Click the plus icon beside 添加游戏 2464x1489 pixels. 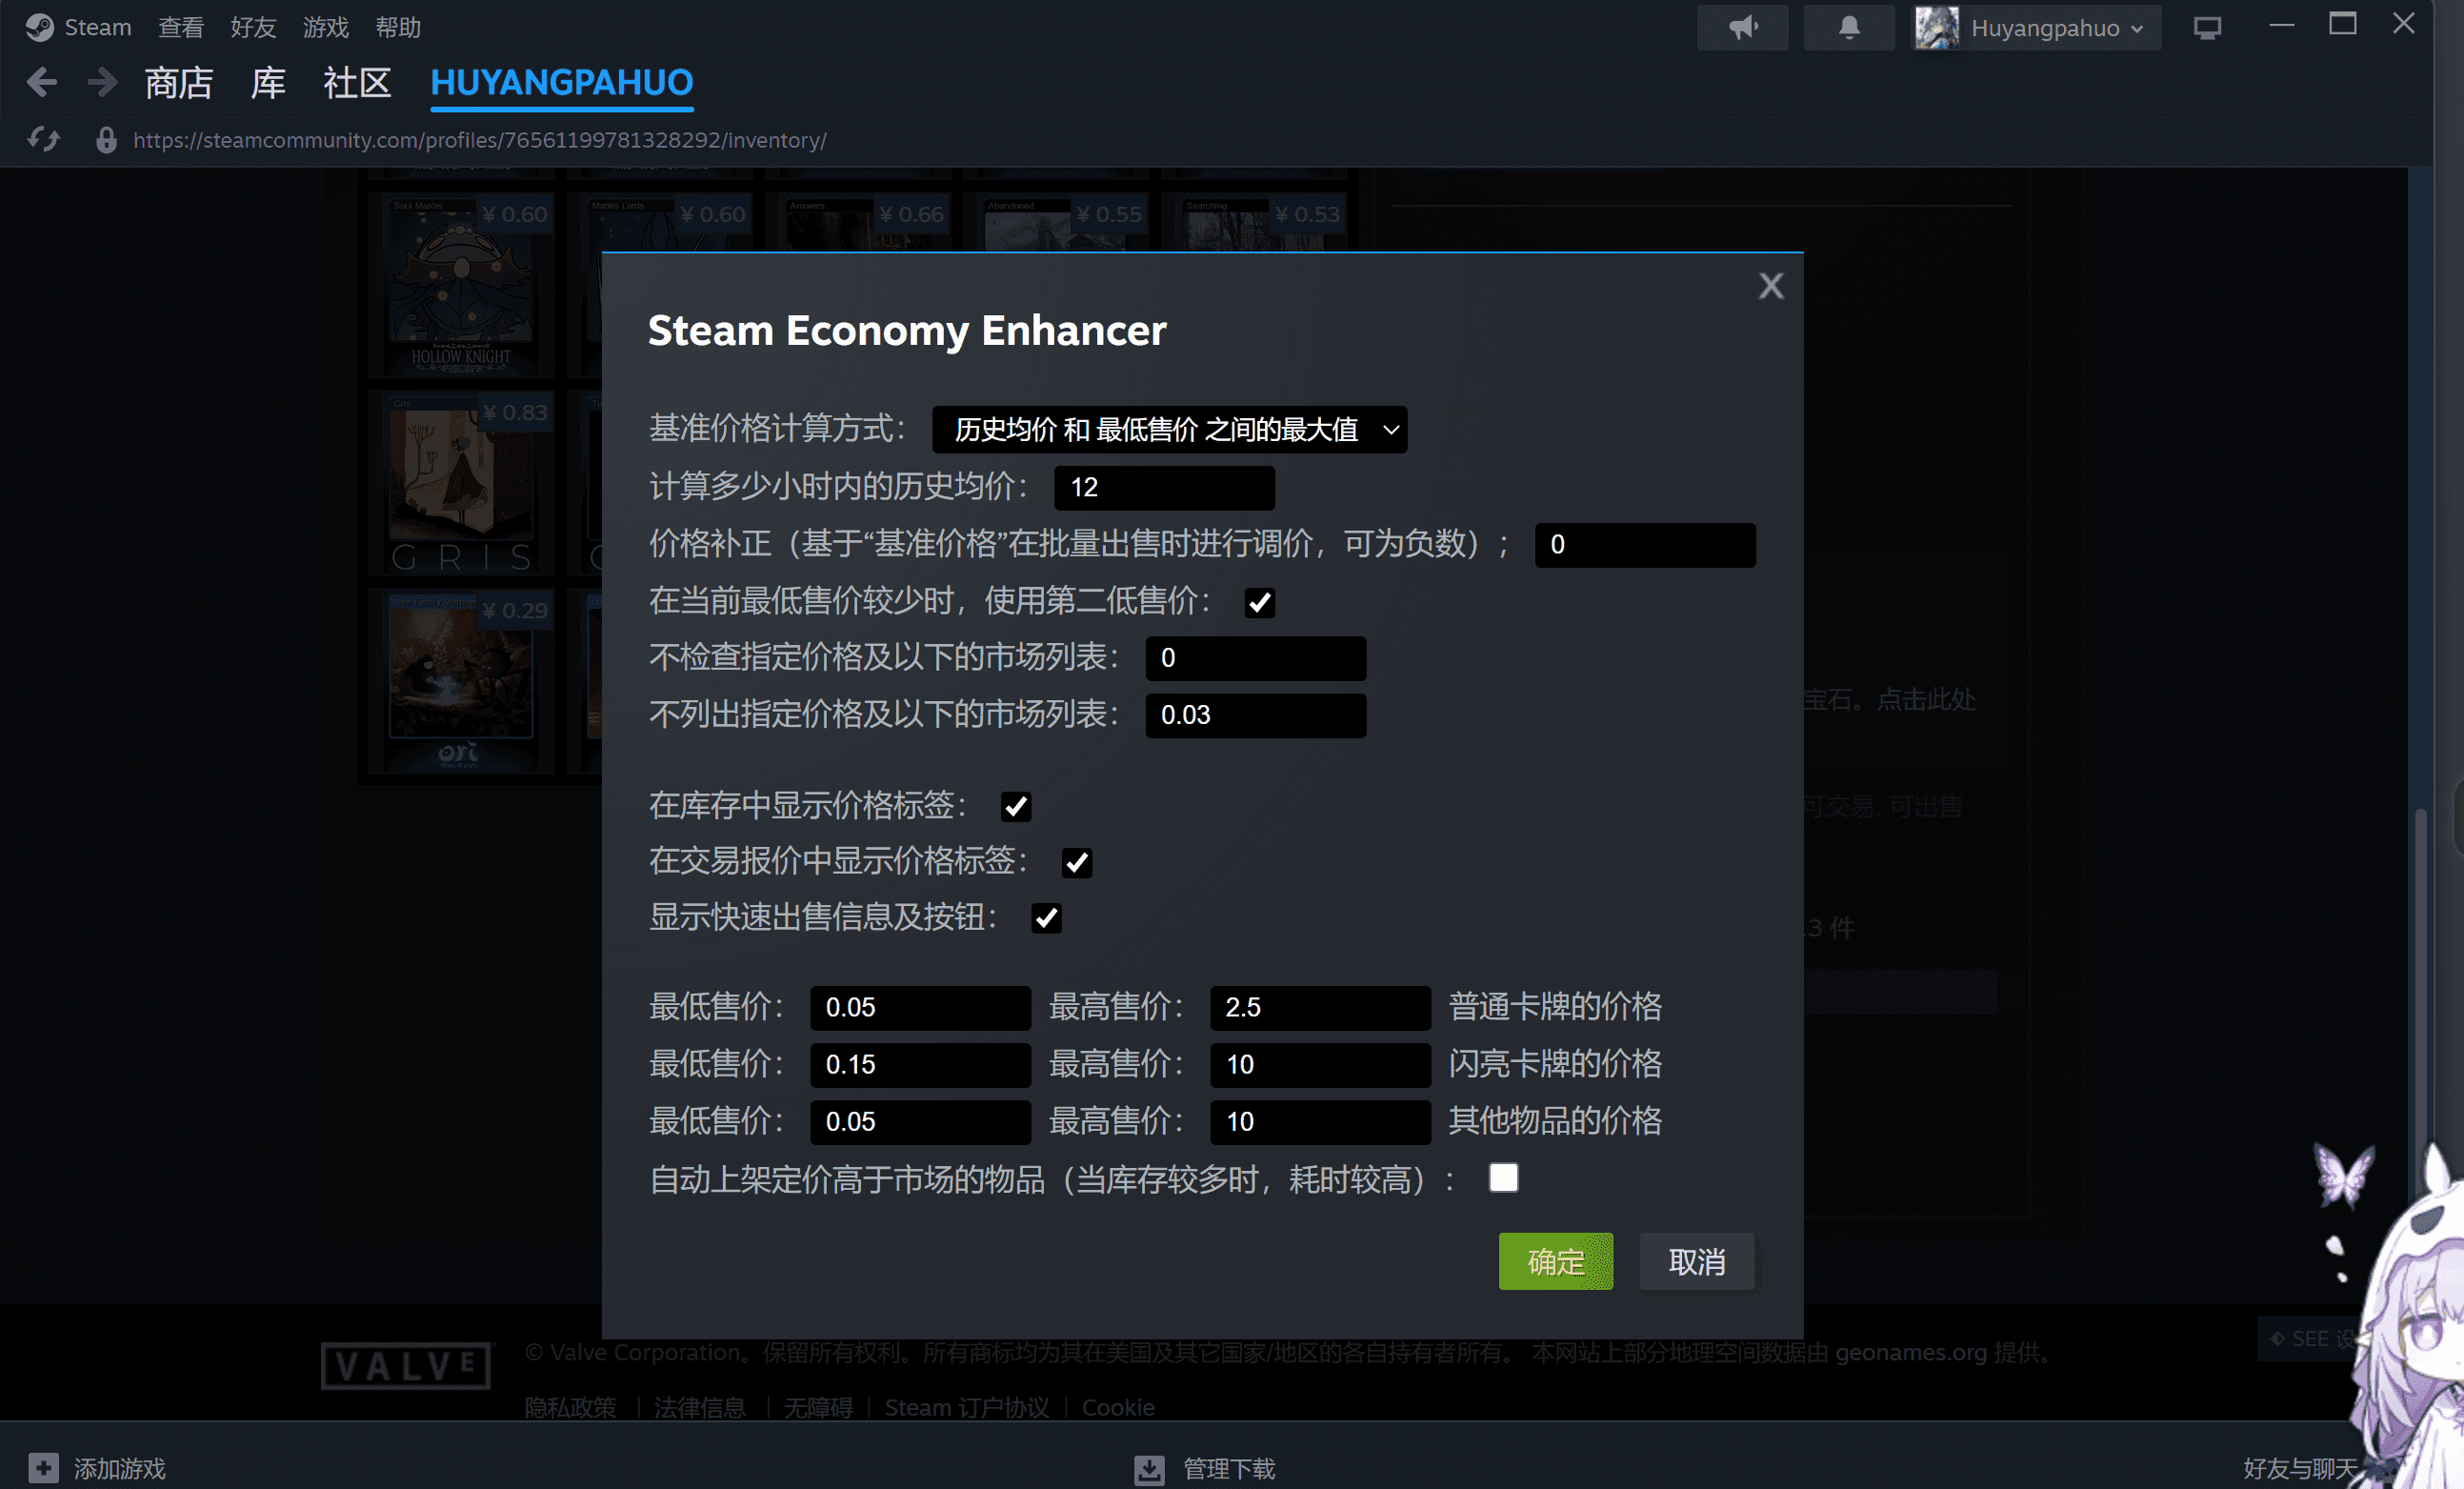(43, 1468)
